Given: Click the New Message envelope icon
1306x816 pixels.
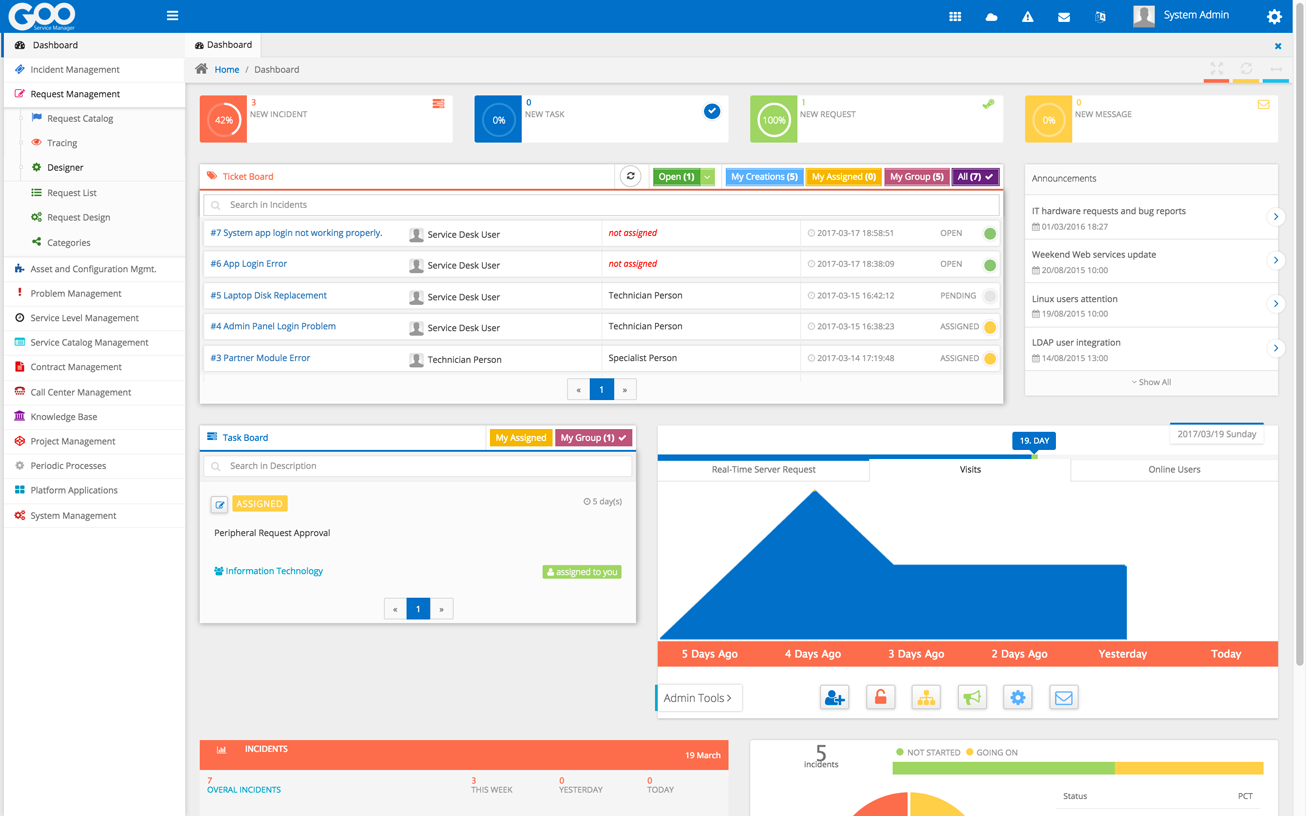Looking at the screenshot, I should pyautogui.click(x=1263, y=104).
